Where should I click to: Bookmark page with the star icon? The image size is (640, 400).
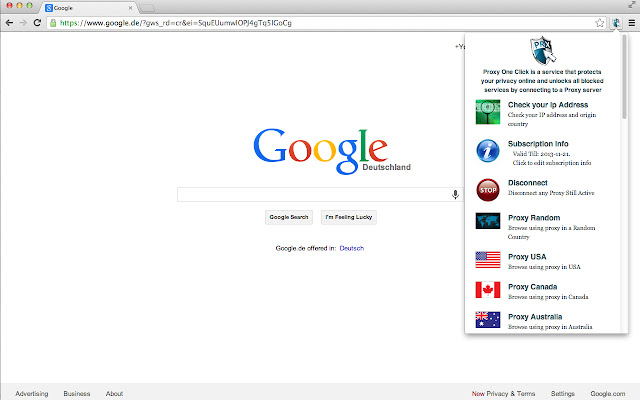[599, 23]
